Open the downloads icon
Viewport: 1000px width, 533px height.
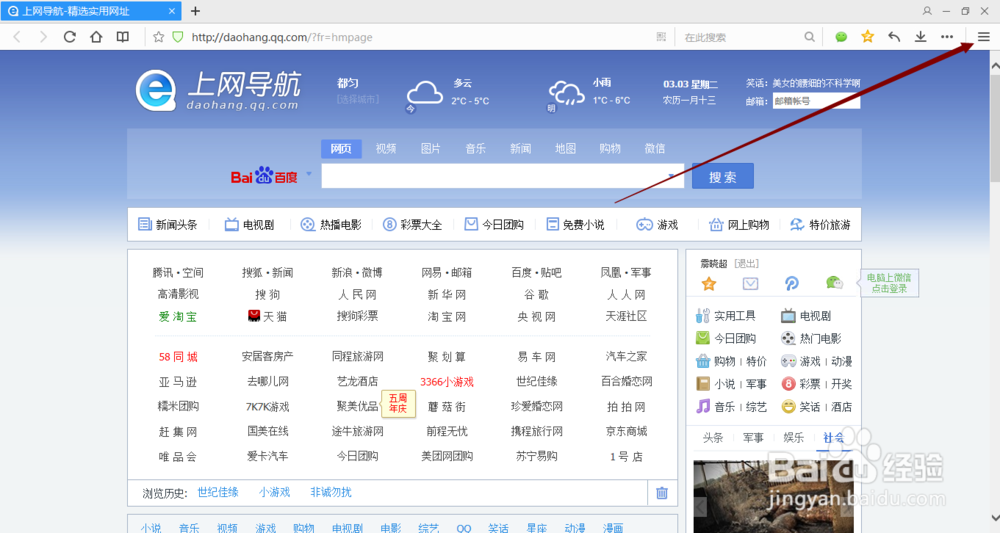tap(920, 37)
